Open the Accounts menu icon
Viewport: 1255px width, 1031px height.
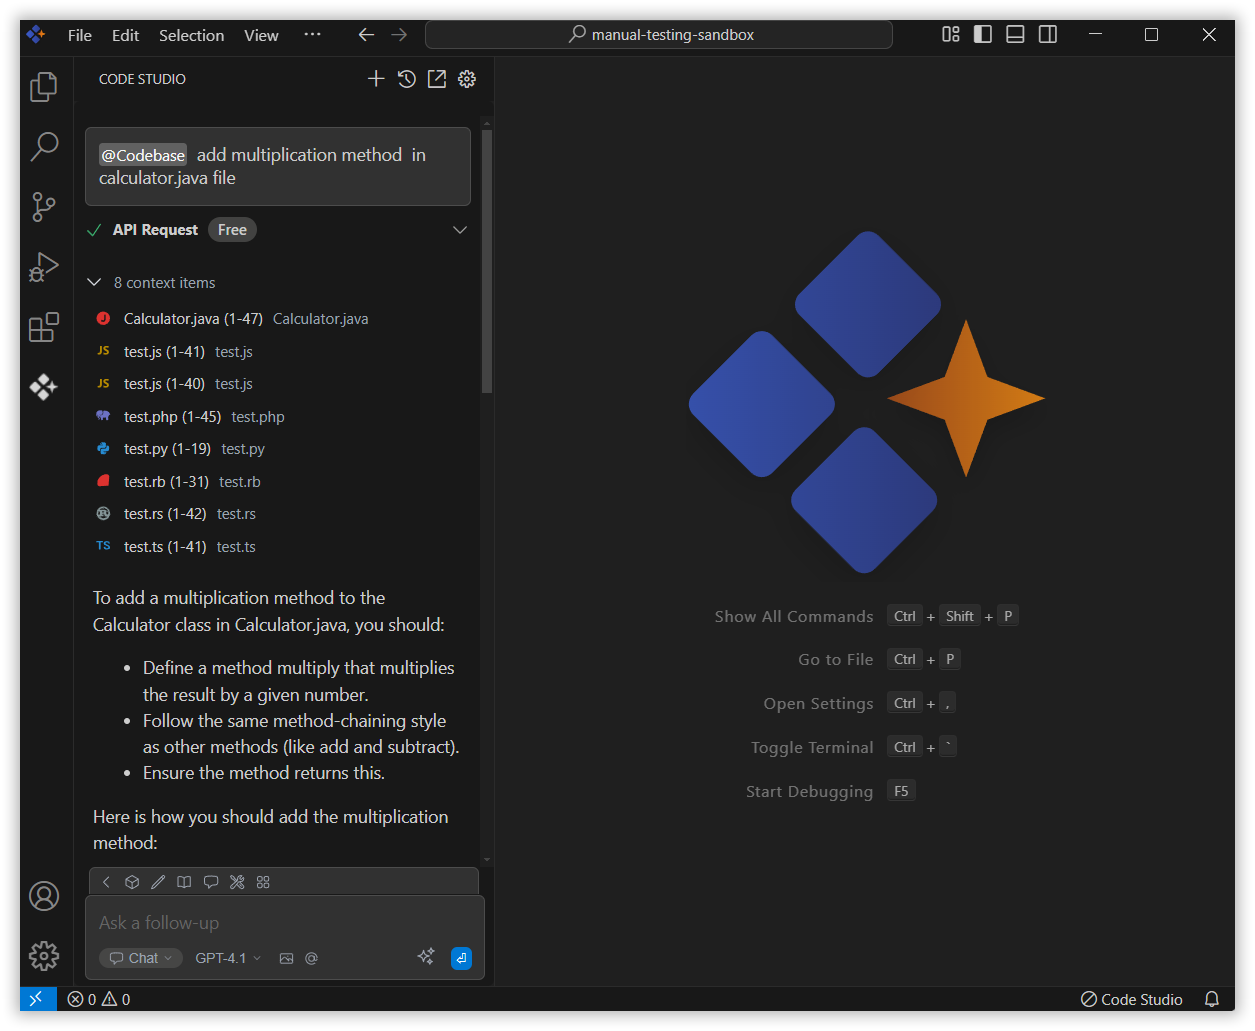44,896
